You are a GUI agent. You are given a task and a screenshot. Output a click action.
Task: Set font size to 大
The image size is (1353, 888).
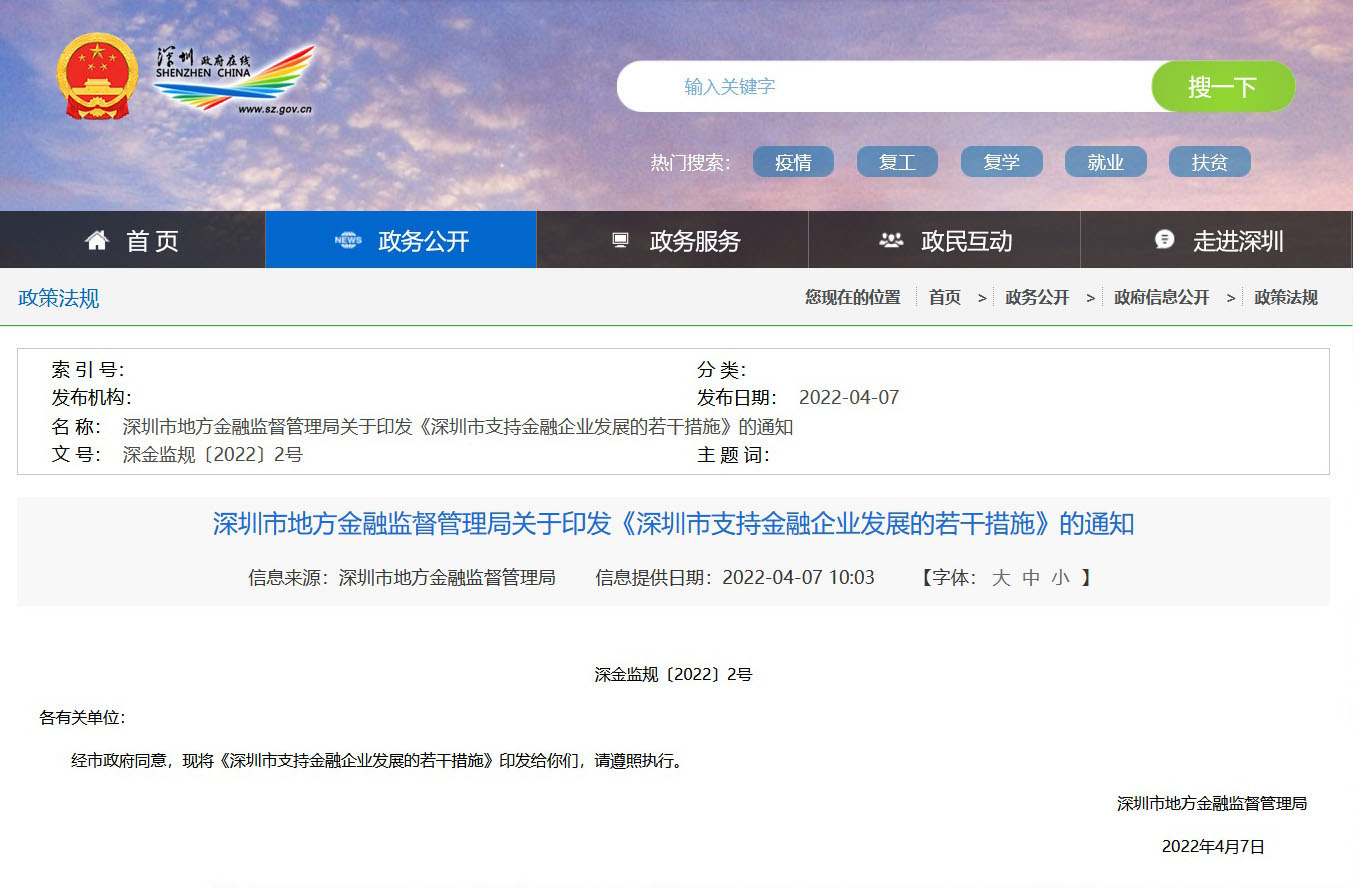(x=1001, y=578)
